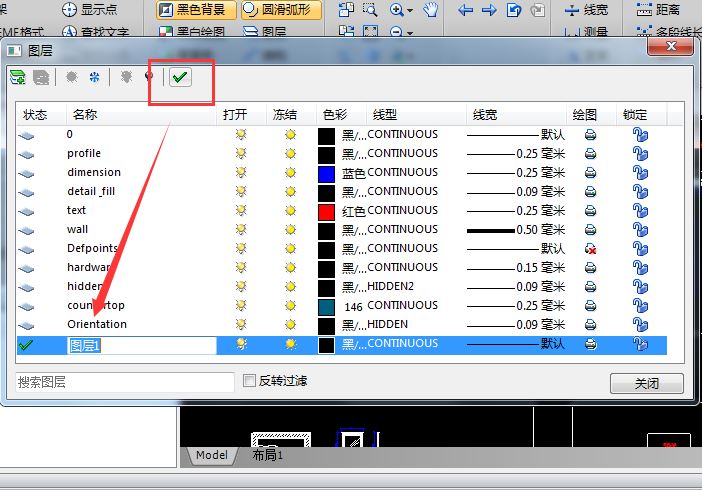This screenshot has width=702, height=499.
Task: Click blue color swatch of dimension layer
Action: point(326,174)
